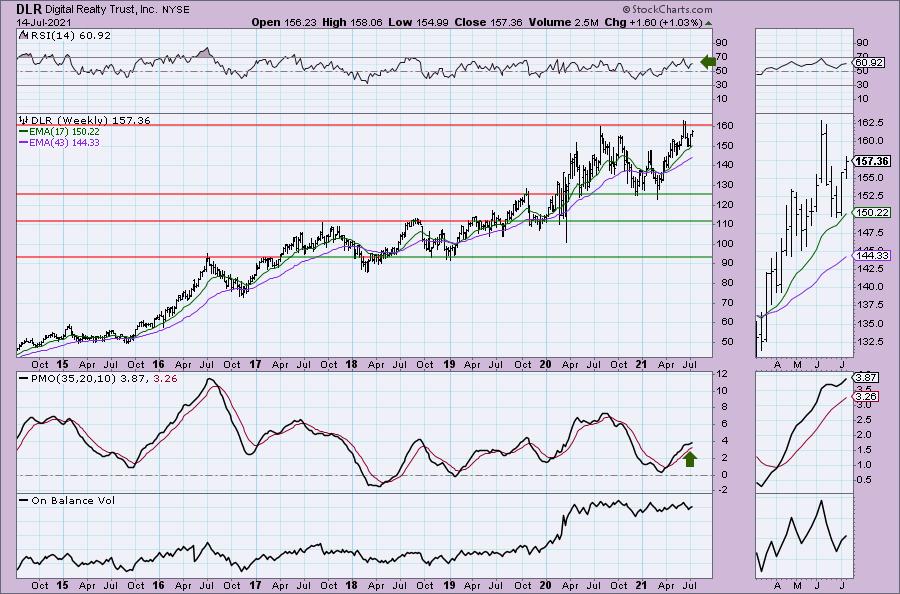Click the small line icon before RSI(14)
900x594 pixels.
(x=23, y=35)
